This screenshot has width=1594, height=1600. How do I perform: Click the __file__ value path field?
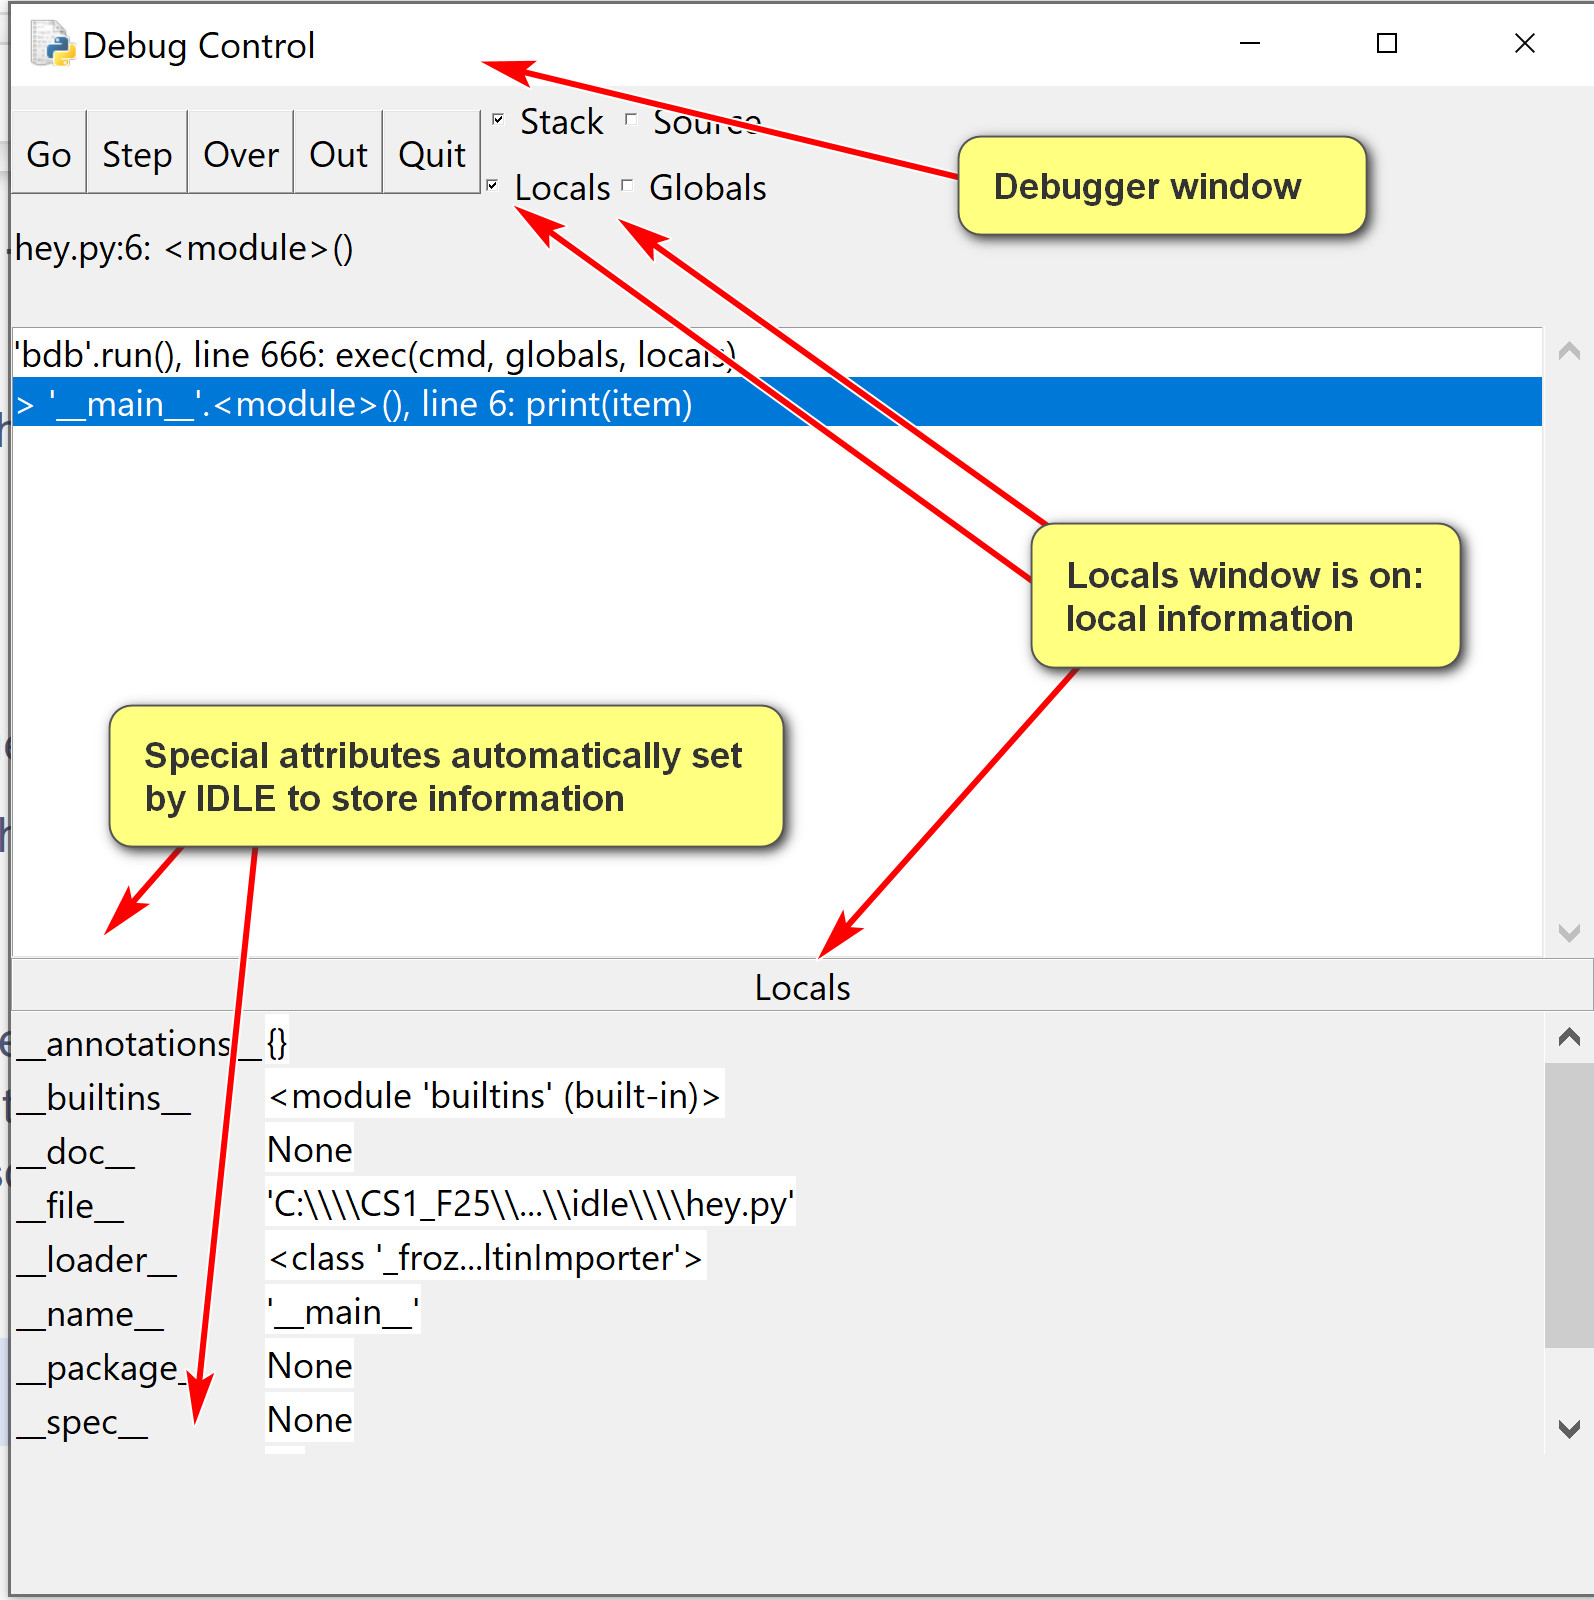(530, 1204)
